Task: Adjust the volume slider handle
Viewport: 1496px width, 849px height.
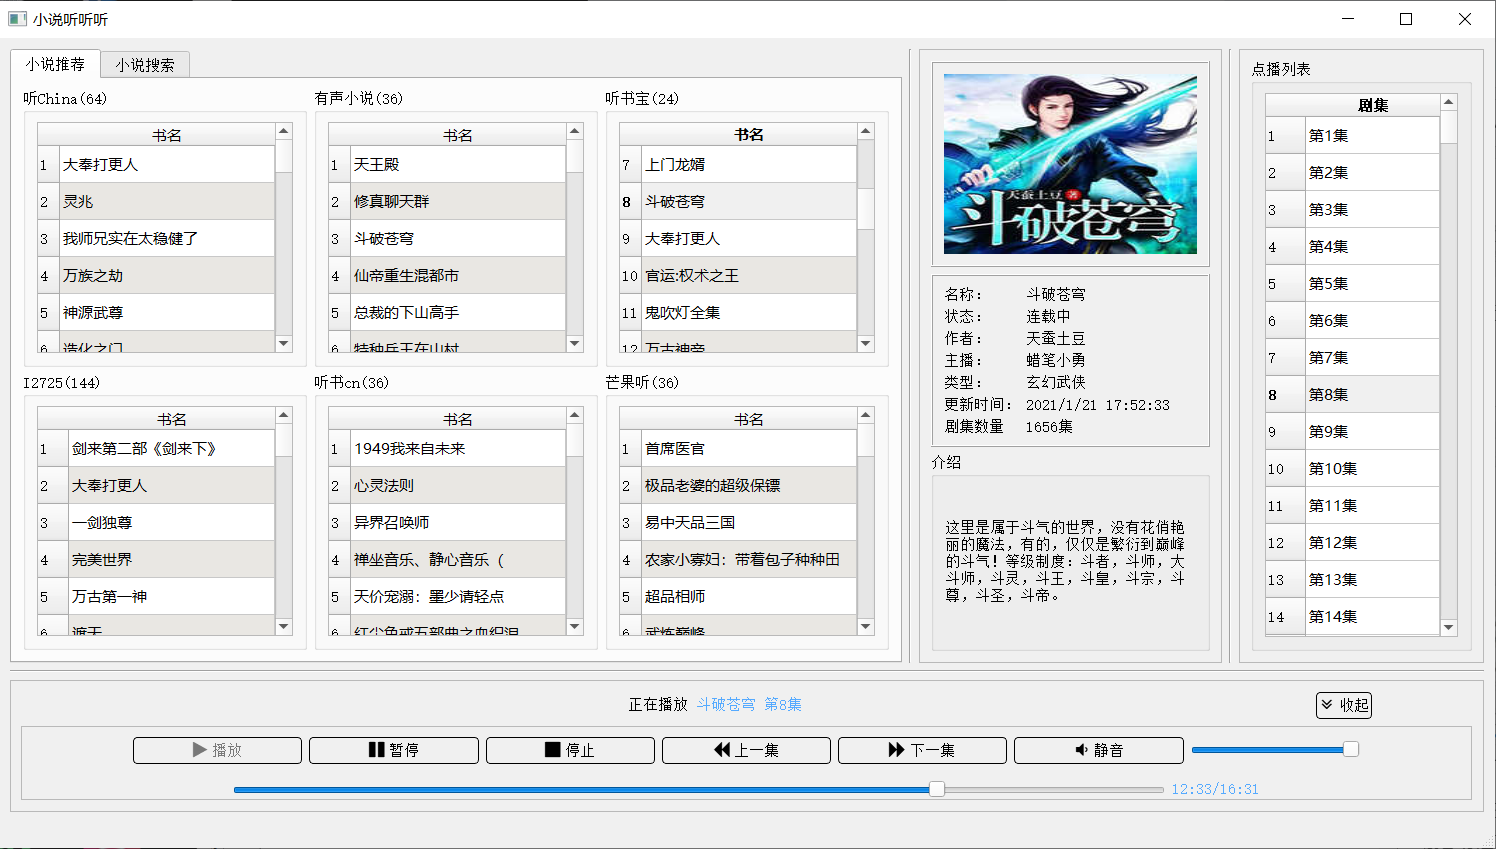Action: click(x=1351, y=749)
